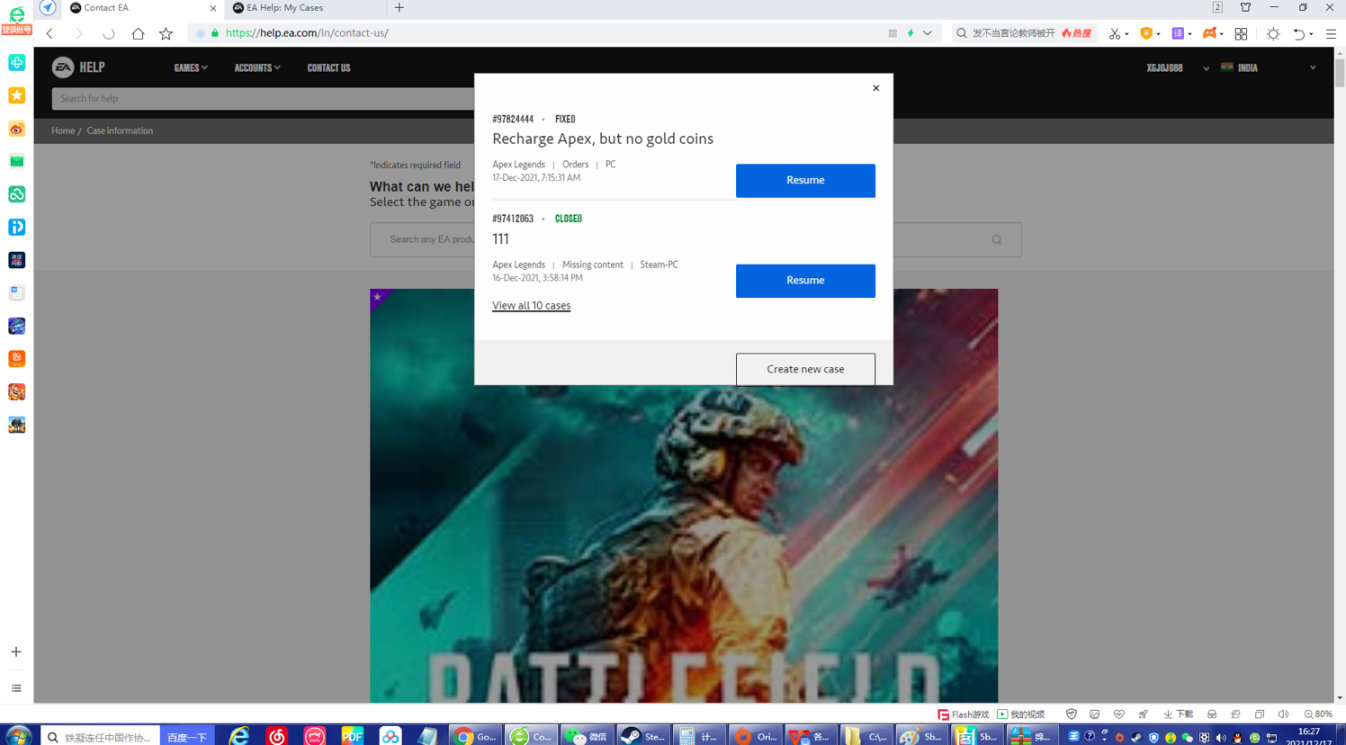
Task: Click the 80% zoom level indicator
Action: pyautogui.click(x=1319, y=714)
